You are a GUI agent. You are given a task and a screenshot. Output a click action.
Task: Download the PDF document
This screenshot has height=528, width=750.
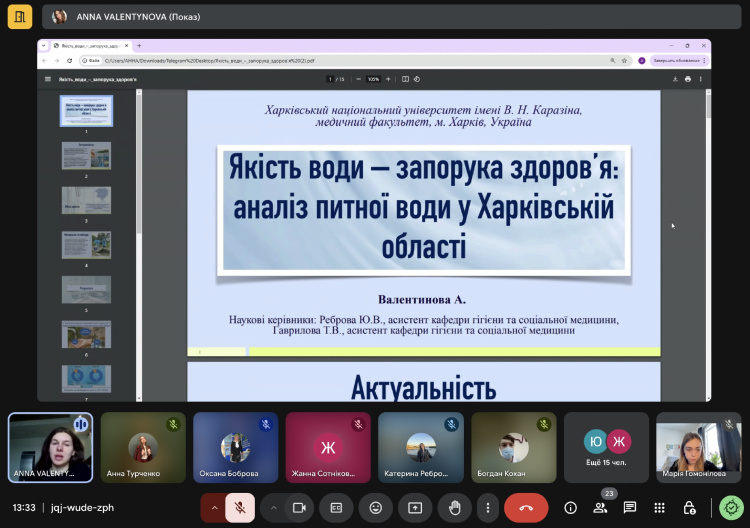675,79
